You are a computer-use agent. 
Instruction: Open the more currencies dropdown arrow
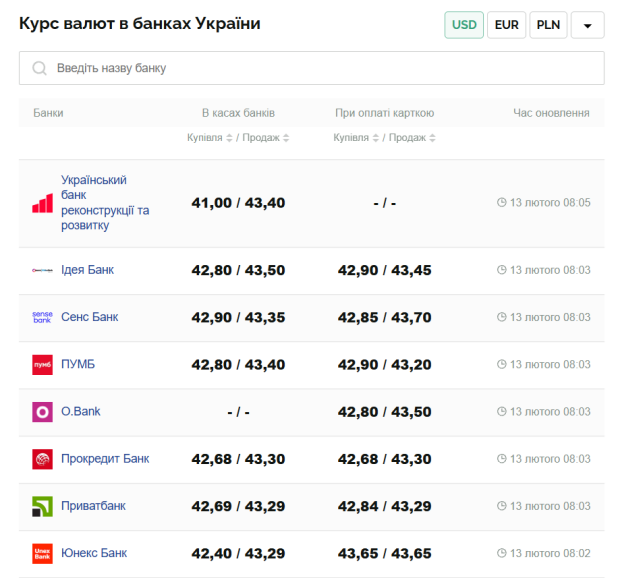tap(587, 25)
